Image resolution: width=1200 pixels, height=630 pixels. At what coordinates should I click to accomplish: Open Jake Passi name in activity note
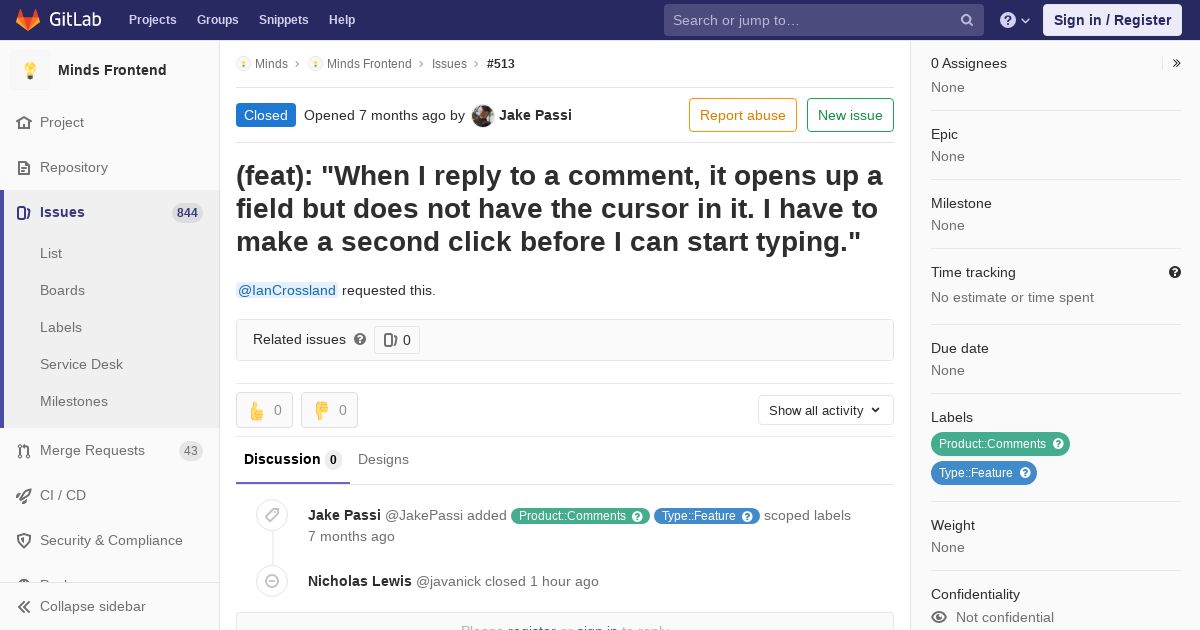click(x=344, y=515)
